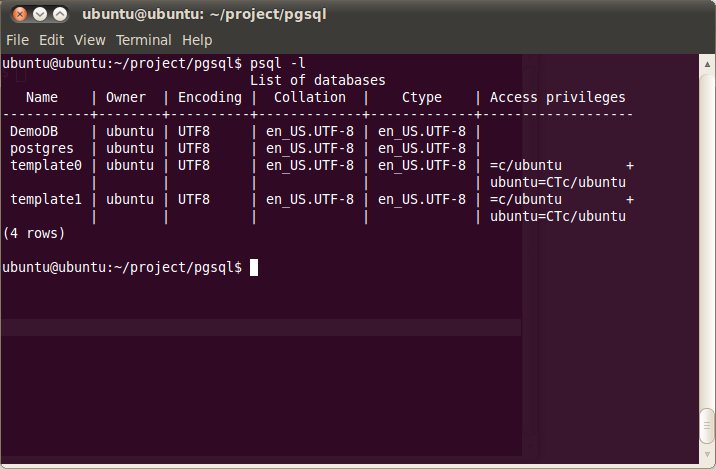The width and height of the screenshot is (716, 469).
Task: Minimize the terminal window
Action: tap(40, 15)
